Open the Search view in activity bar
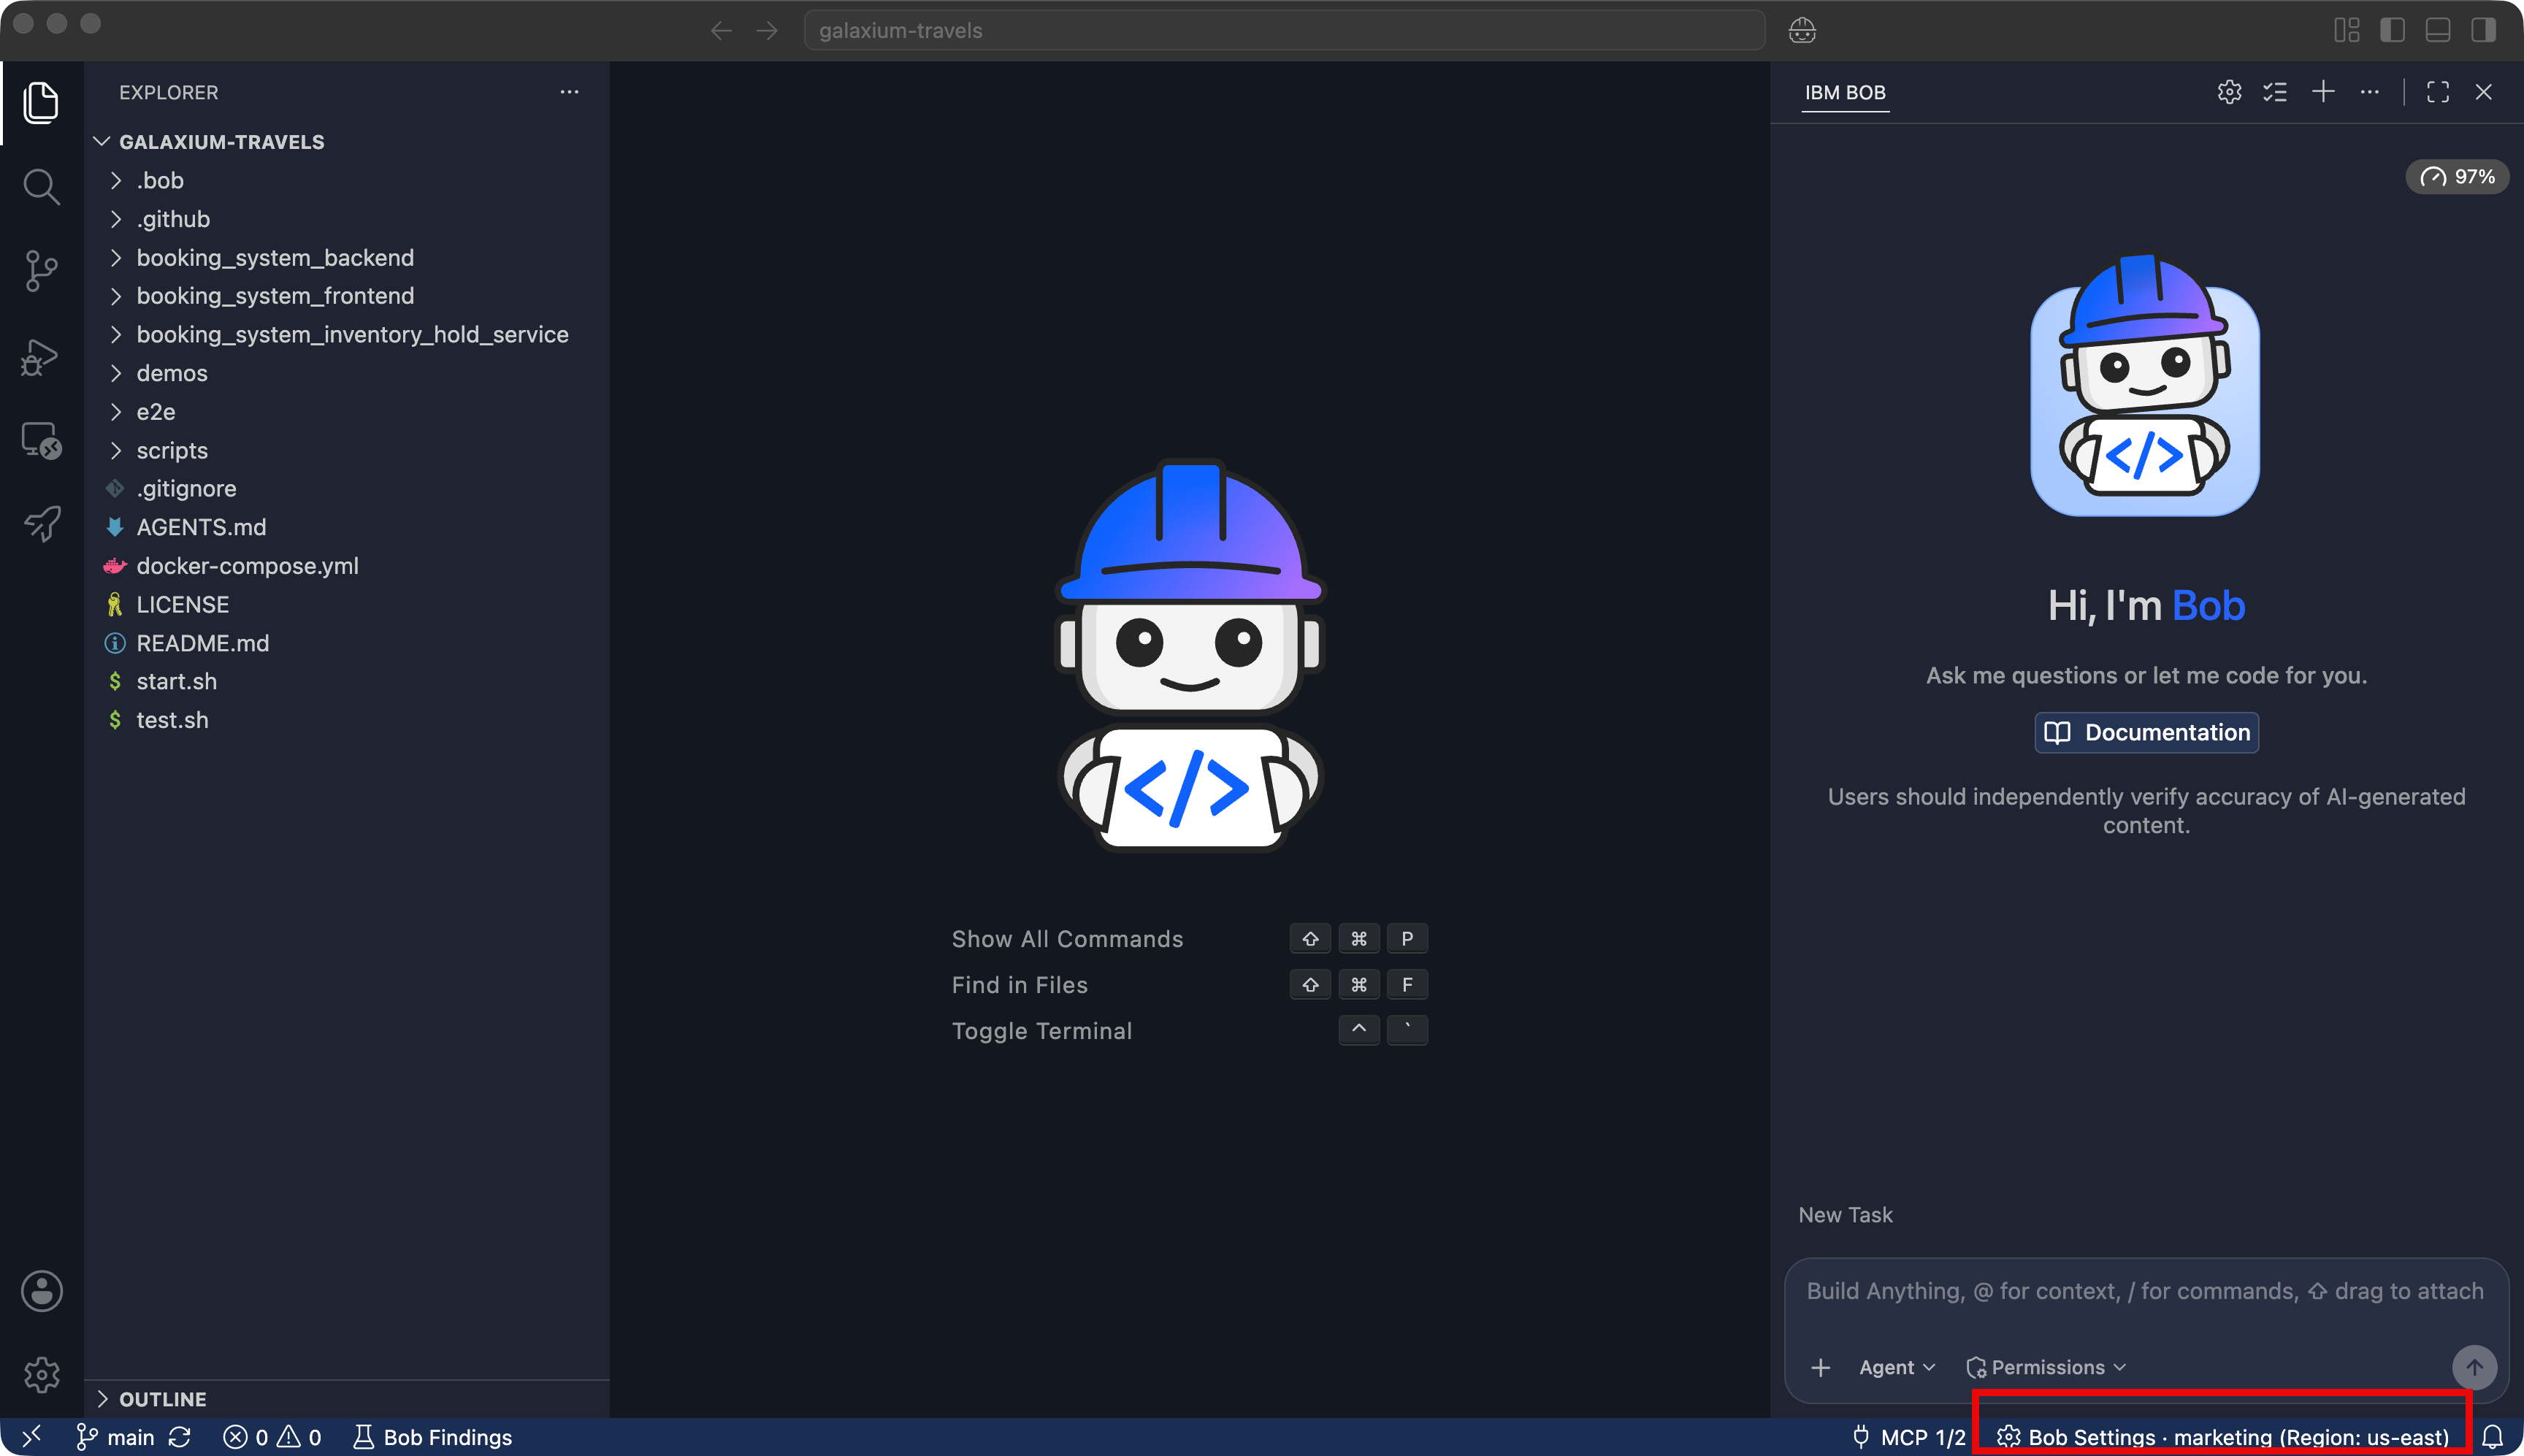This screenshot has height=1456, width=2524. 41,187
